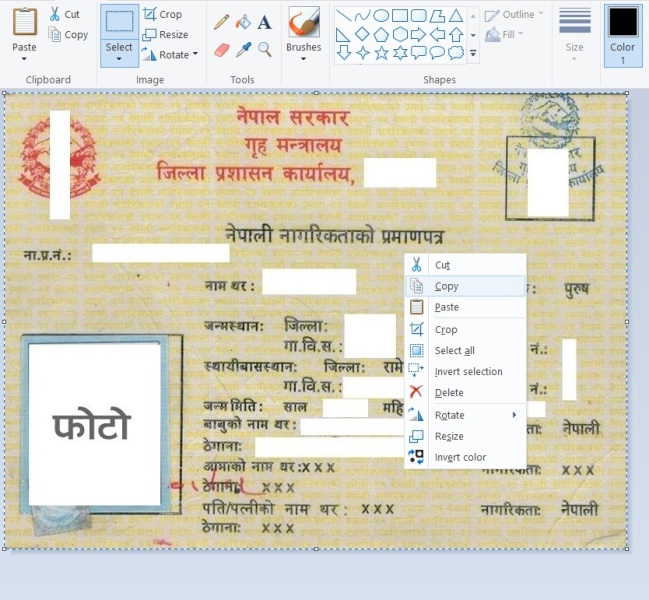Select the Rounded rectangle shape

pos(418,16)
